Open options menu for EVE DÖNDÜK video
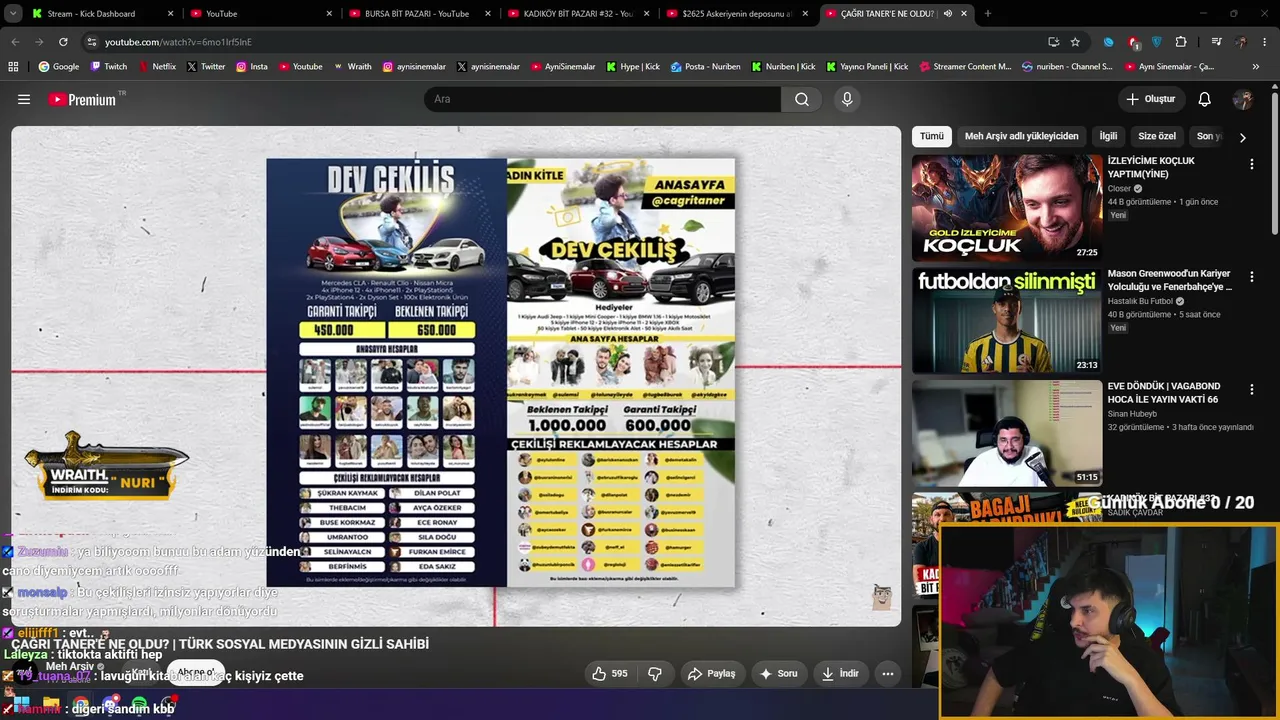 pos(1251,389)
